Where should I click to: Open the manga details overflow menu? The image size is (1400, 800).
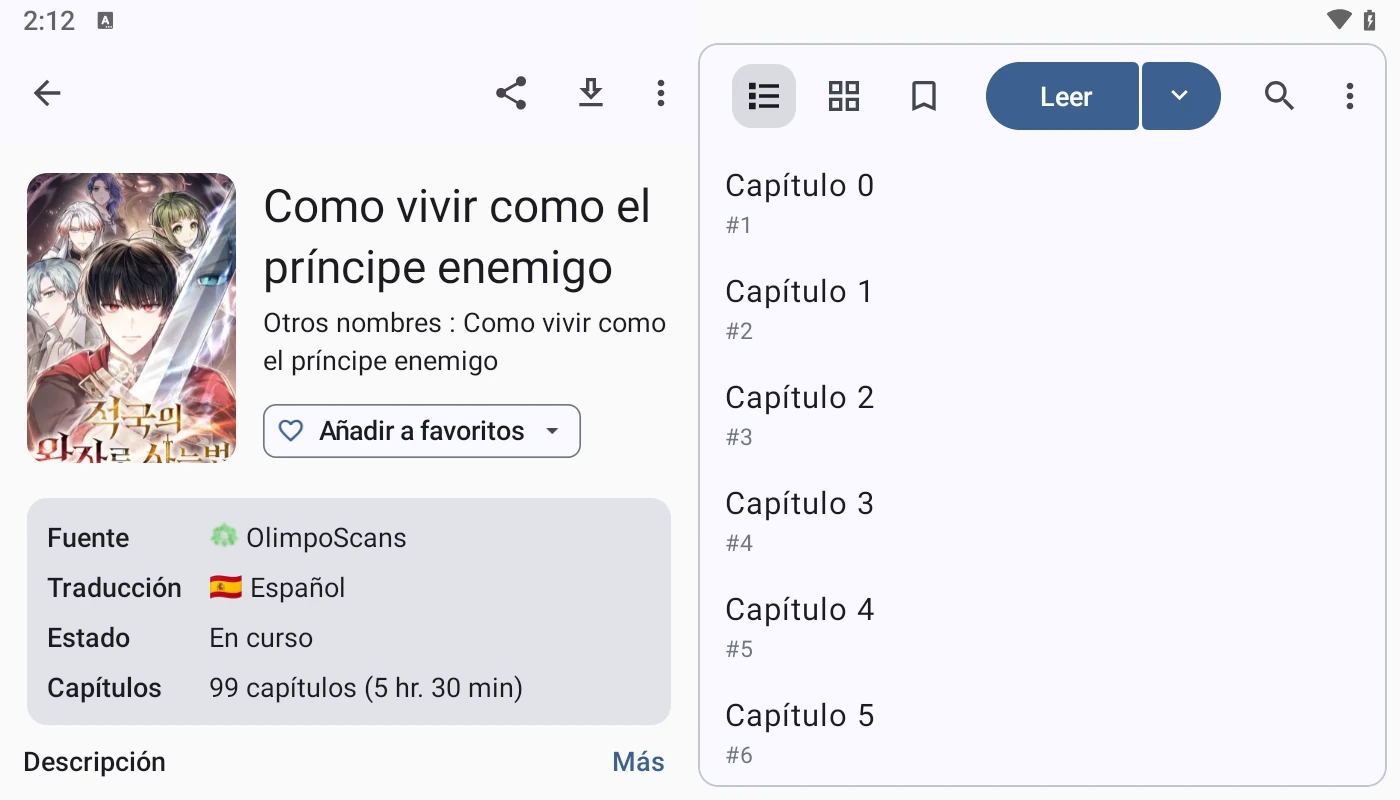pos(660,94)
